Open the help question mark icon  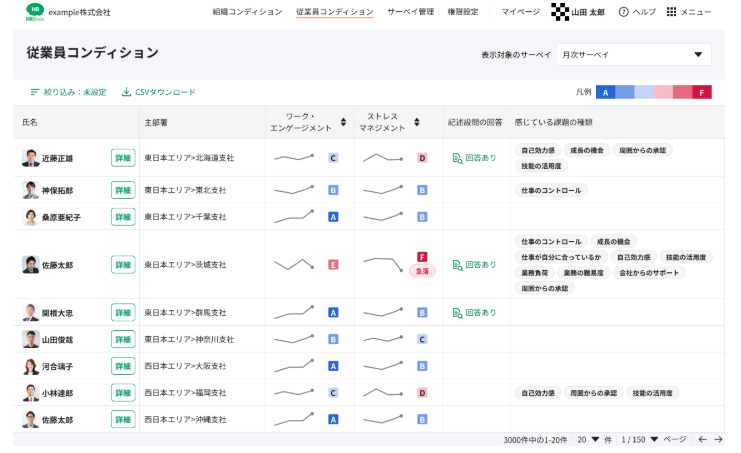(623, 12)
